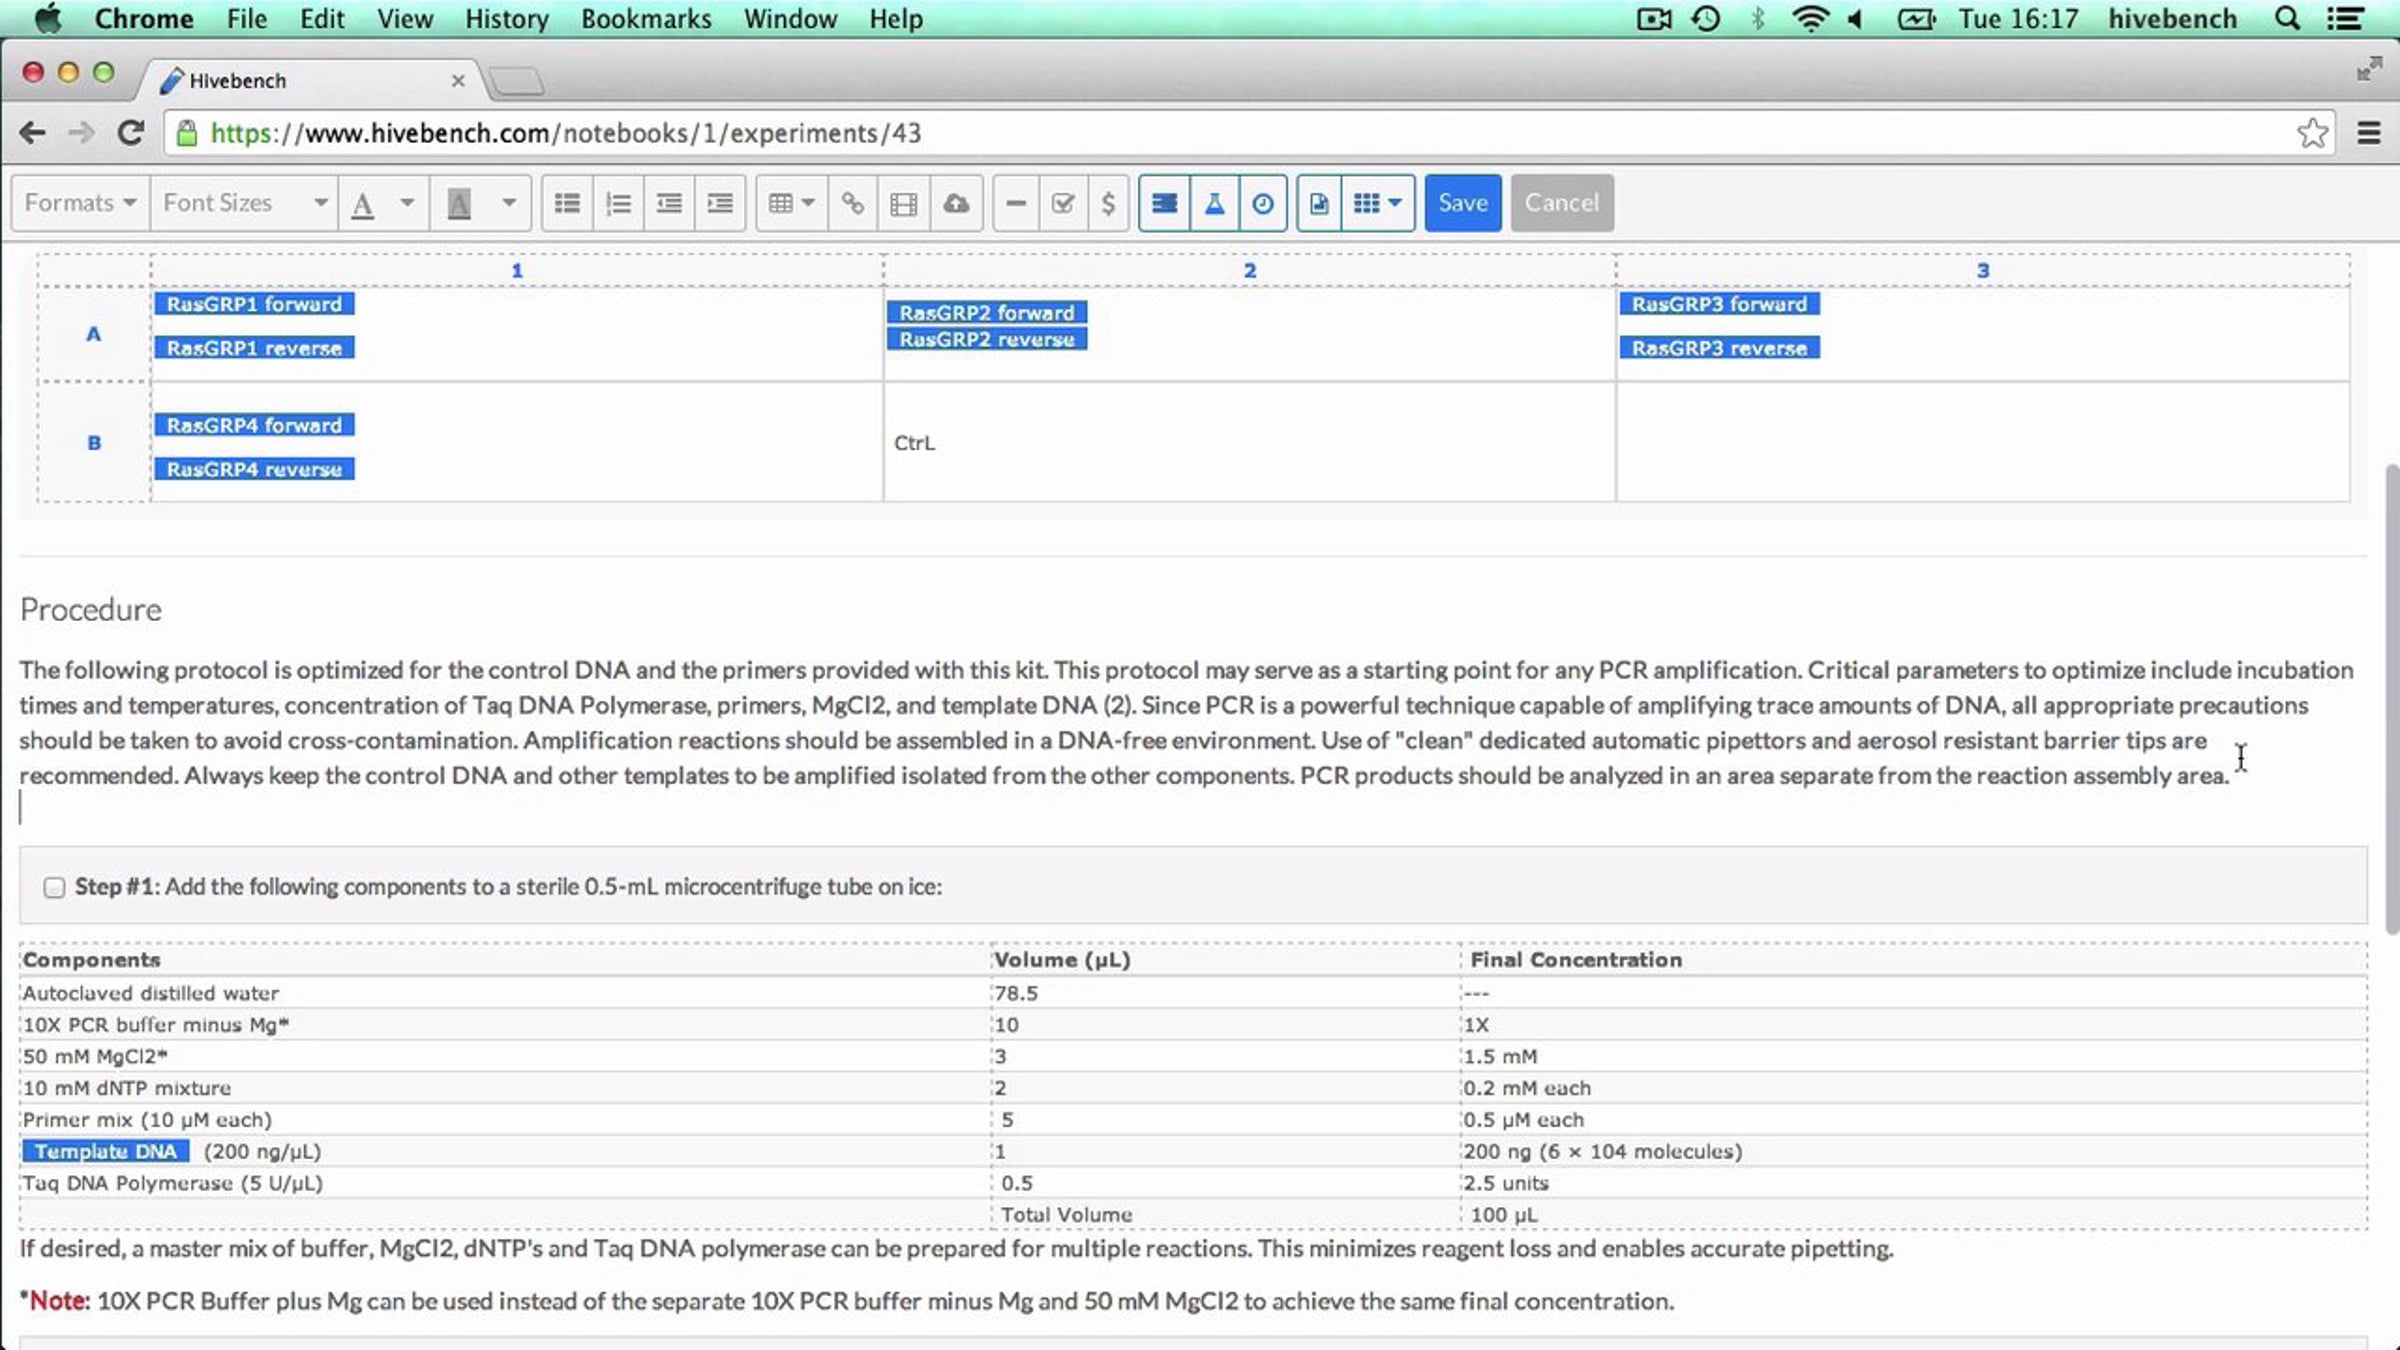Save the experiment
The image size is (2400, 1350).
[1463, 203]
